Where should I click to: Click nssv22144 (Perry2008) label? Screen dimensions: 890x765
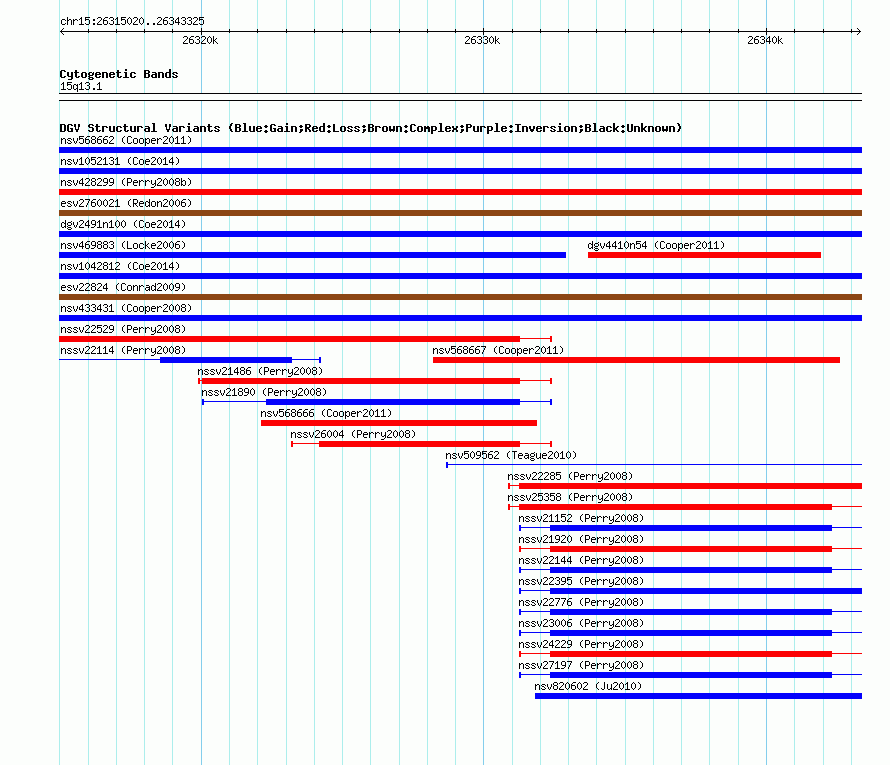coord(581,560)
